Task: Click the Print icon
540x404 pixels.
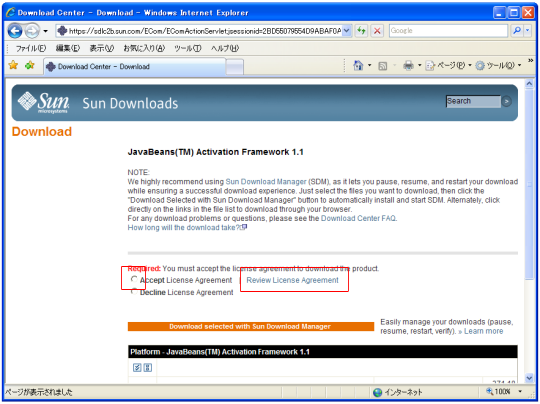Action: click(x=408, y=65)
